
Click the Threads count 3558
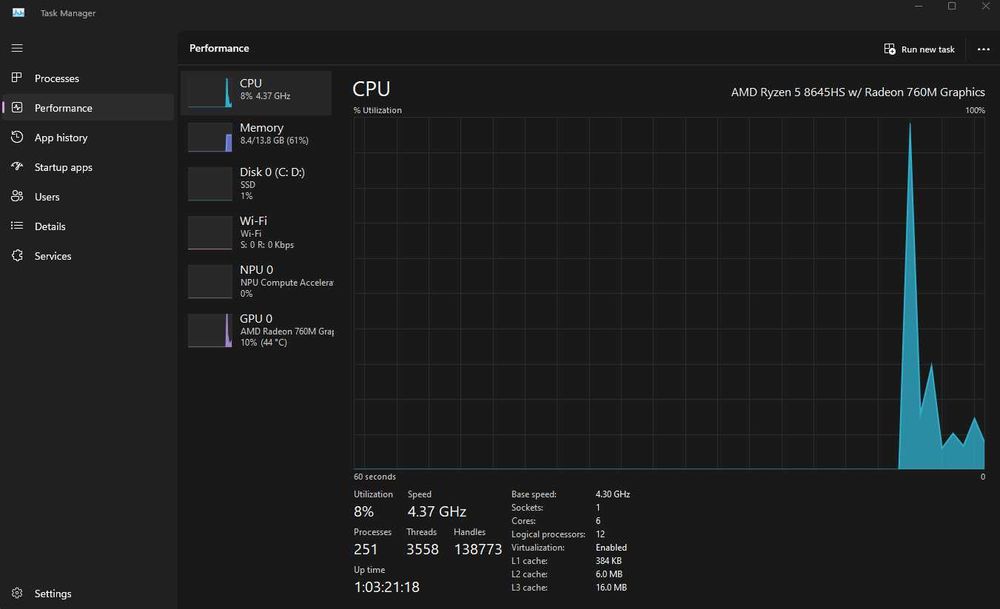tap(422, 549)
